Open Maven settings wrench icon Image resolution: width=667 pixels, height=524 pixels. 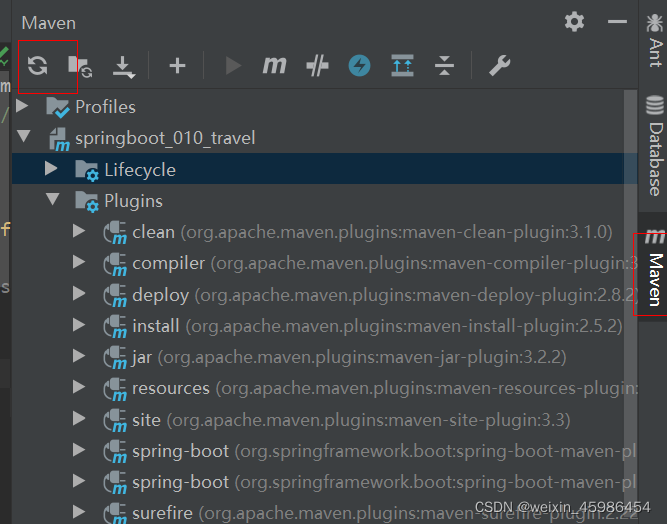(x=499, y=66)
